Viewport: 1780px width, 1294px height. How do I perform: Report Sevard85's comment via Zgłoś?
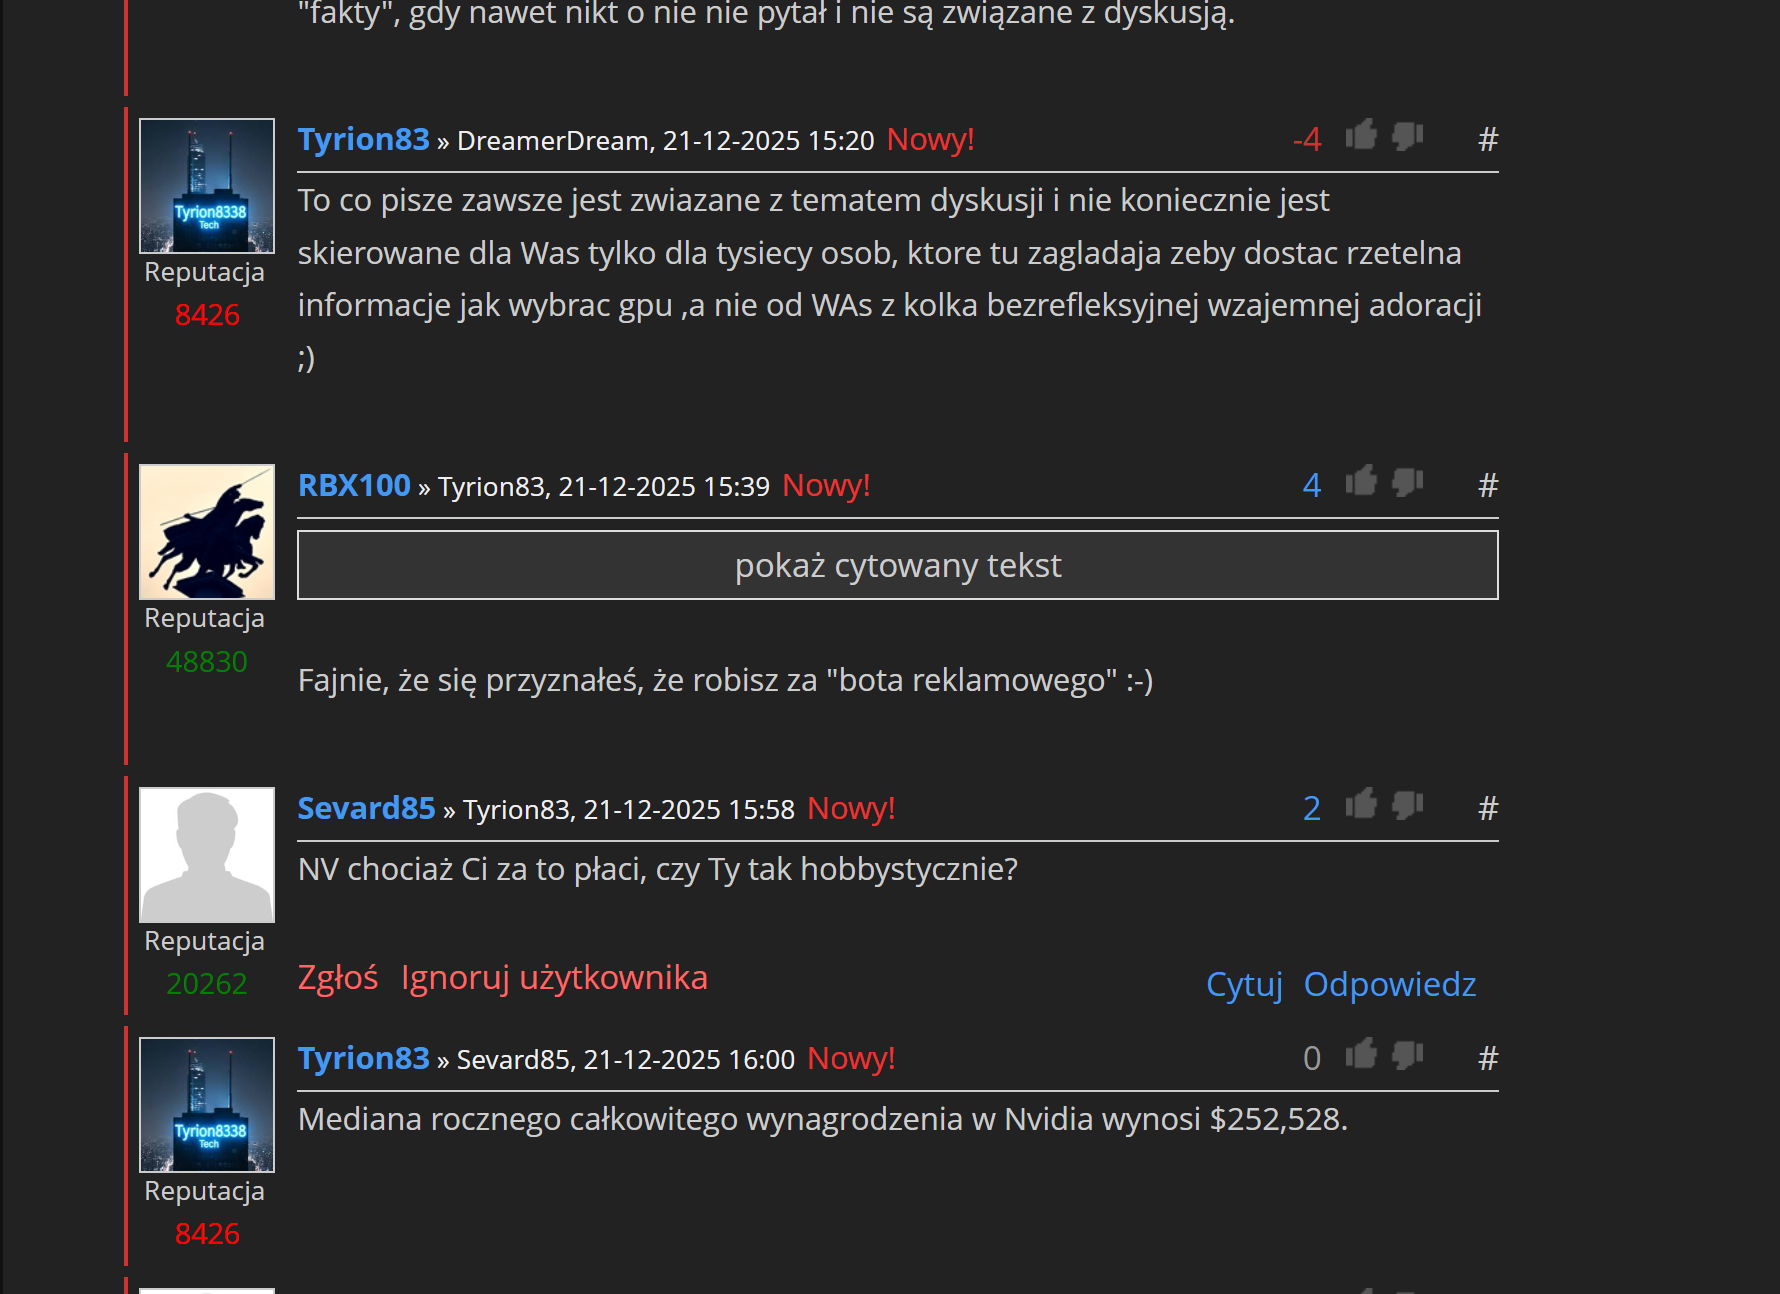click(338, 977)
